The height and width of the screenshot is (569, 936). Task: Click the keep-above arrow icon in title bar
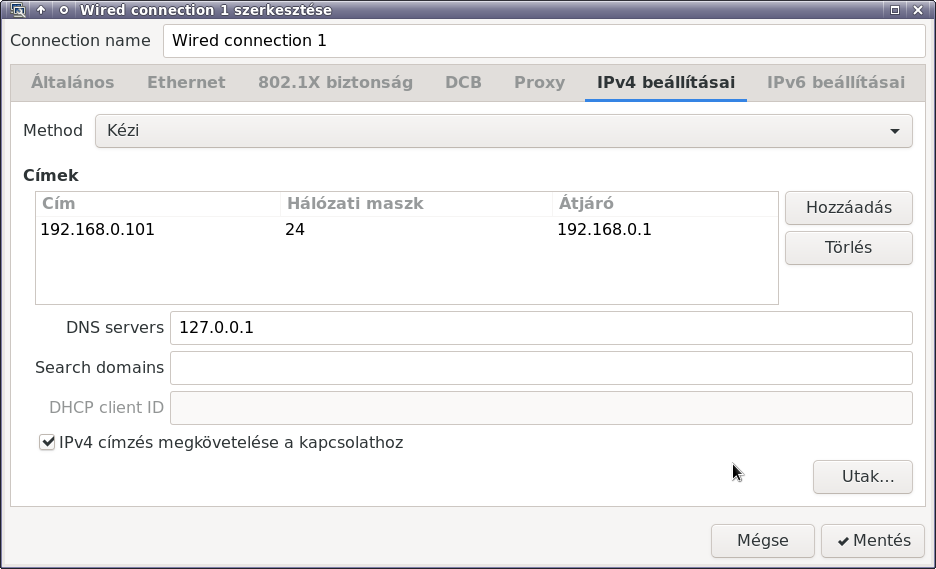coord(41,10)
